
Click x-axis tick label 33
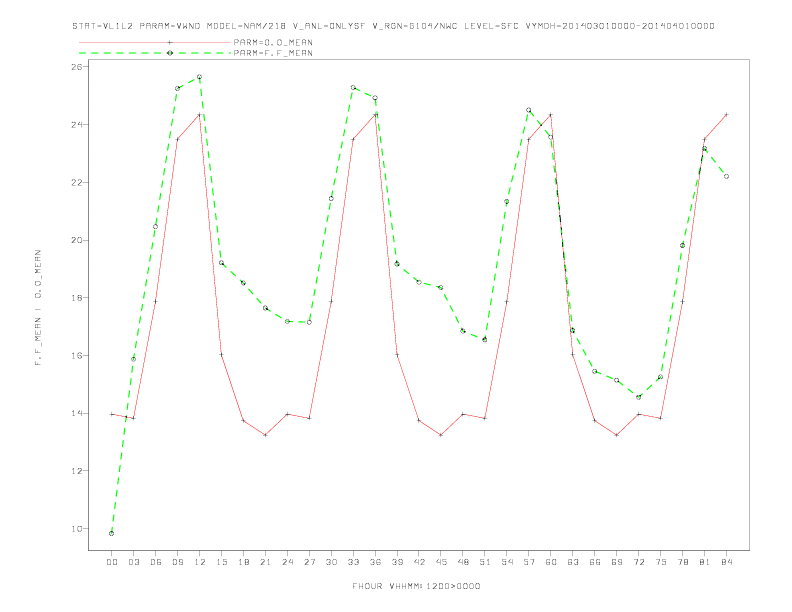click(353, 562)
